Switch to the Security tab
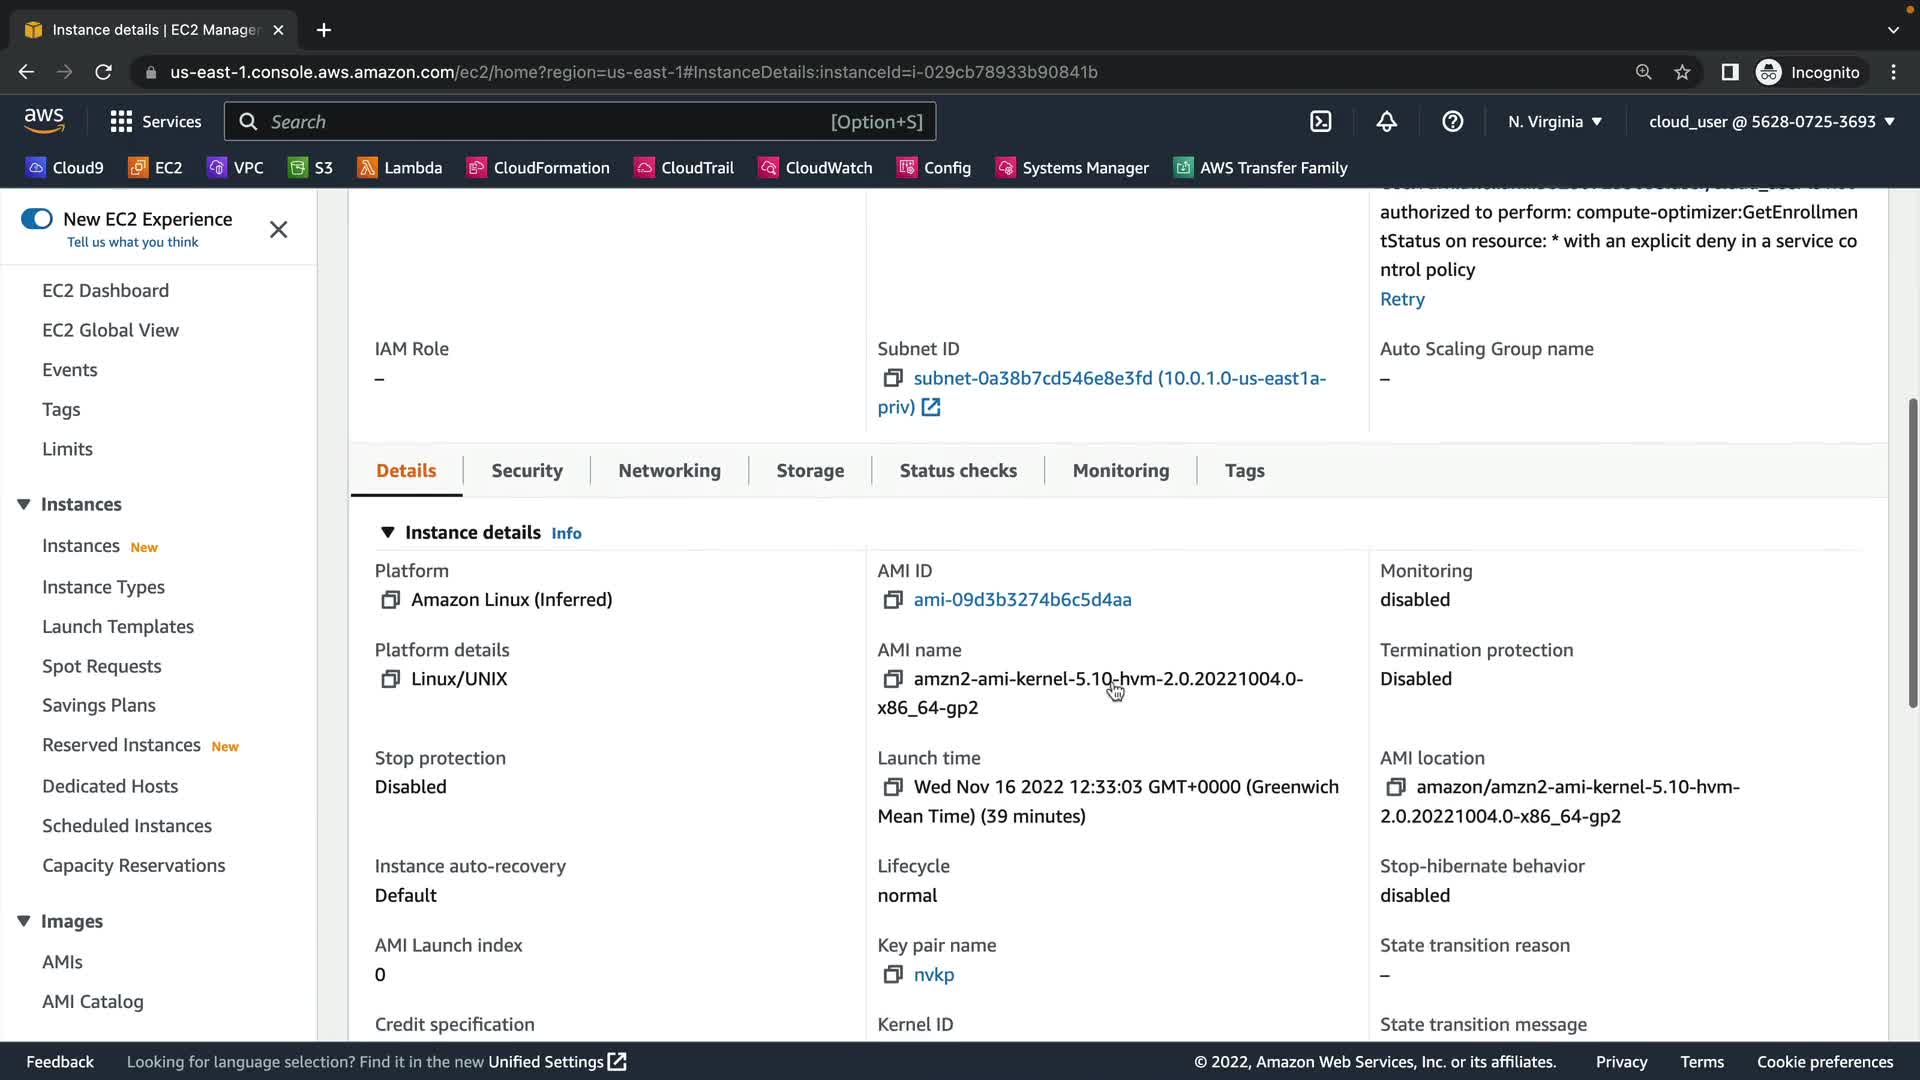Image resolution: width=1920 pixels, height=1080 pixels. coord(526,471)
